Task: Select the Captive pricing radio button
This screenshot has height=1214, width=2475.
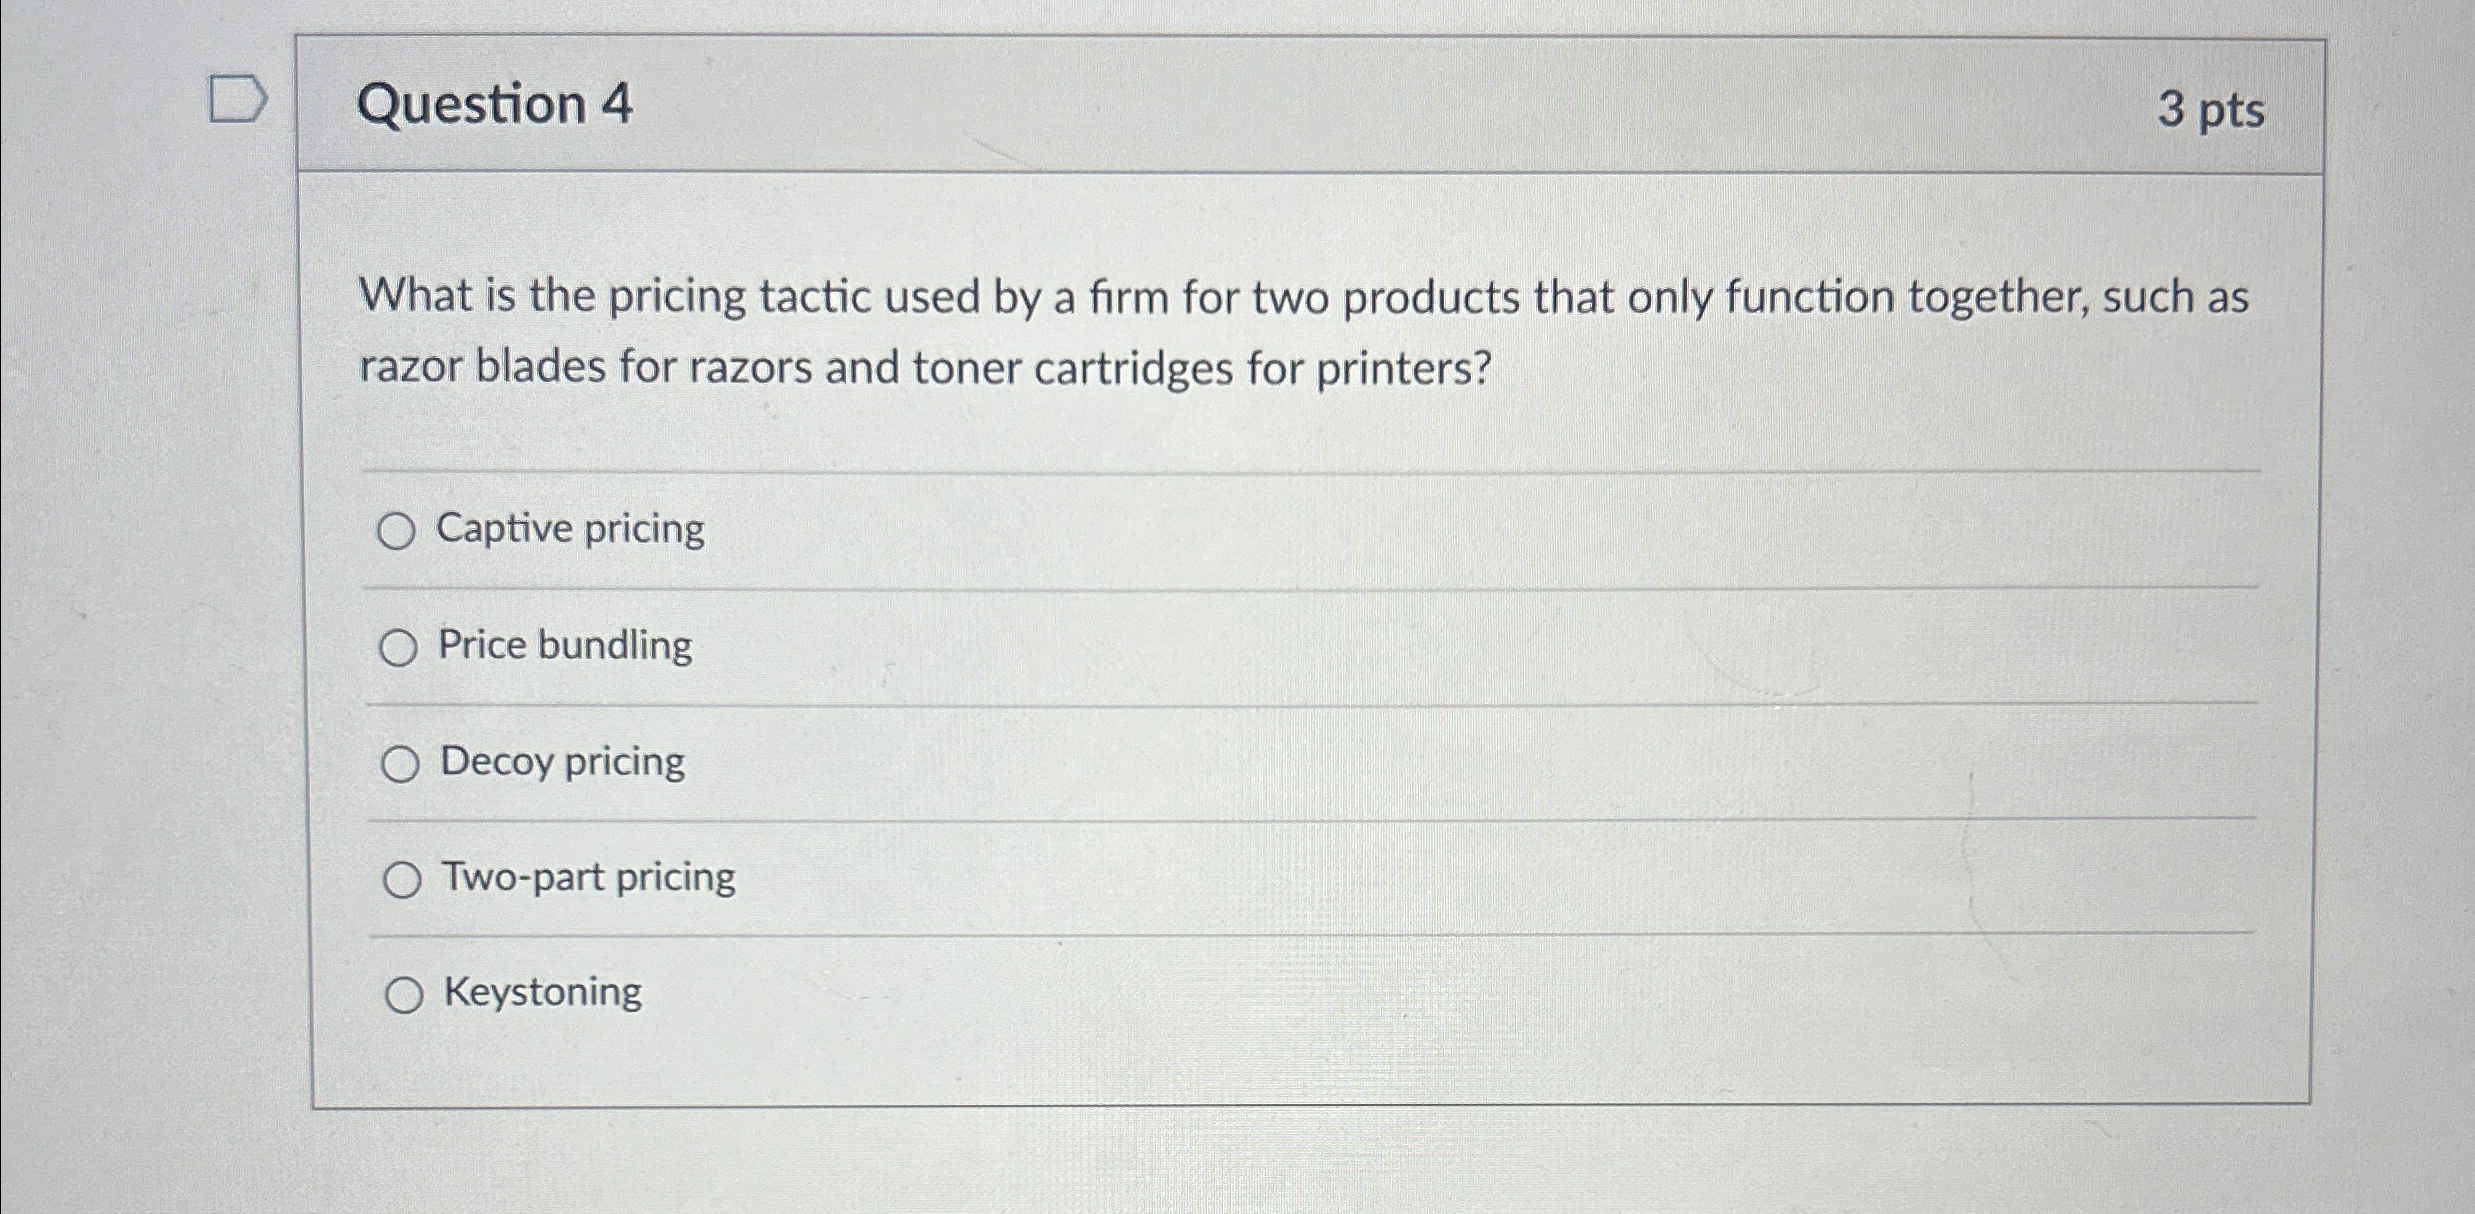Action: click(x=400, y=531)
